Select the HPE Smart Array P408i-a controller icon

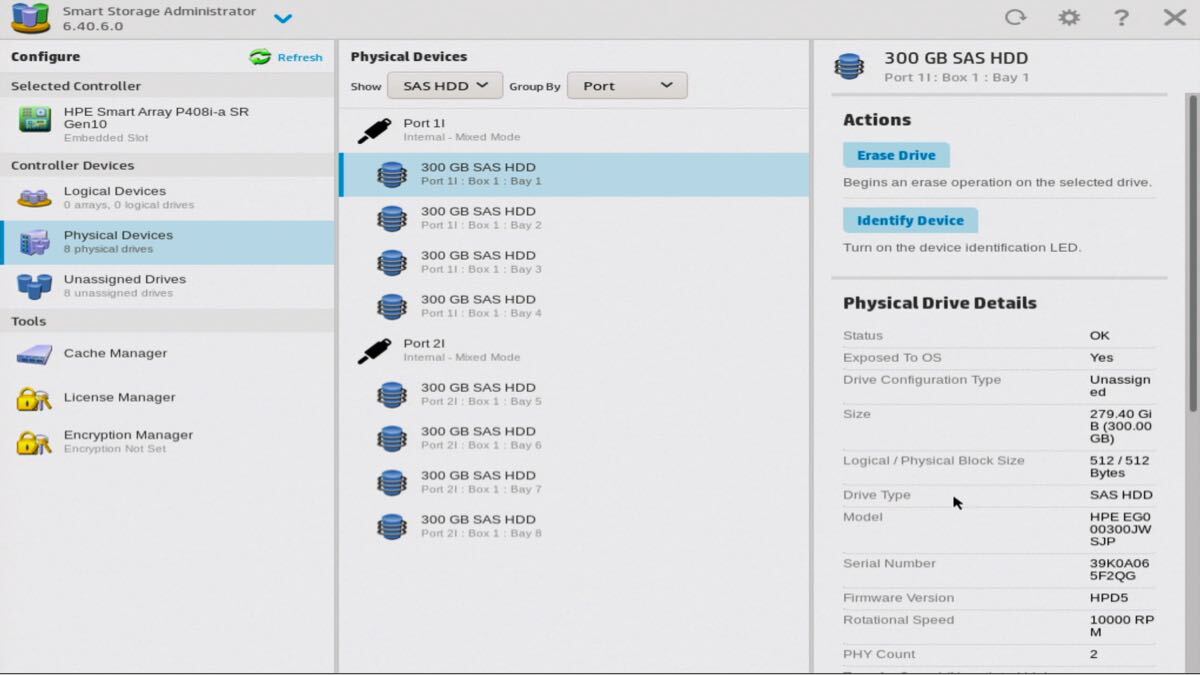(35, 120)
